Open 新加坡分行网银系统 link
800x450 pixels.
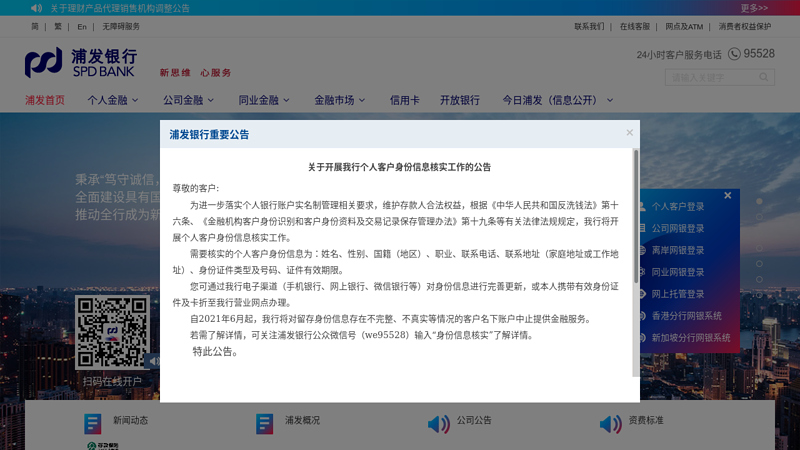pos(691,338)
